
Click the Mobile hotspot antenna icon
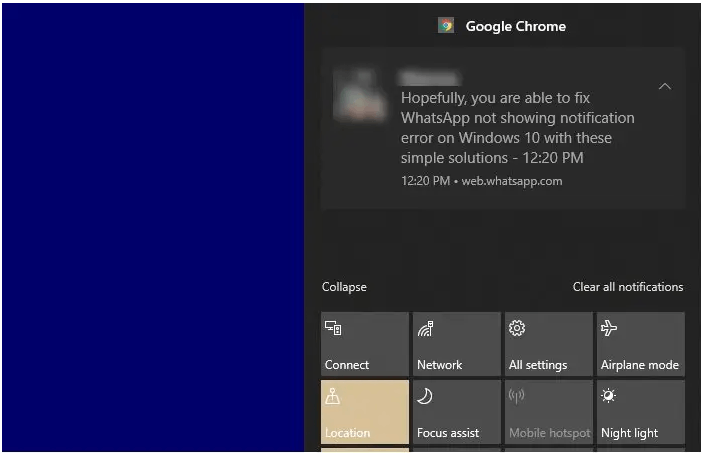[x=517, y=396]
